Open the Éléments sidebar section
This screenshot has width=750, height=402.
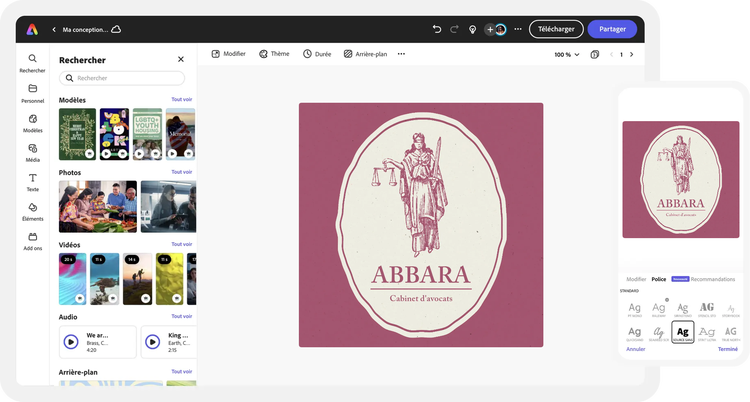(33, 212)
